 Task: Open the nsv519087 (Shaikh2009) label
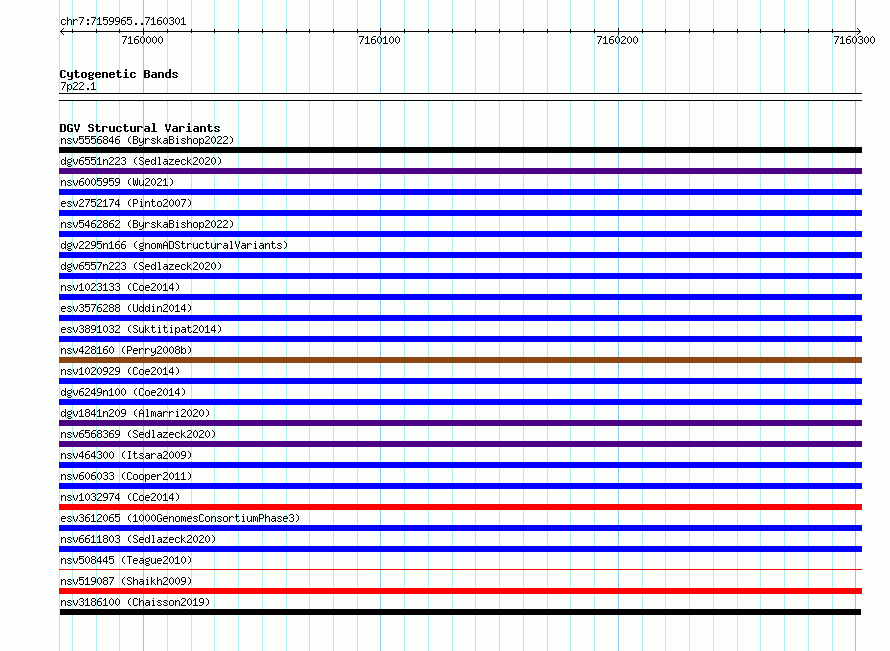pos(126,581)
